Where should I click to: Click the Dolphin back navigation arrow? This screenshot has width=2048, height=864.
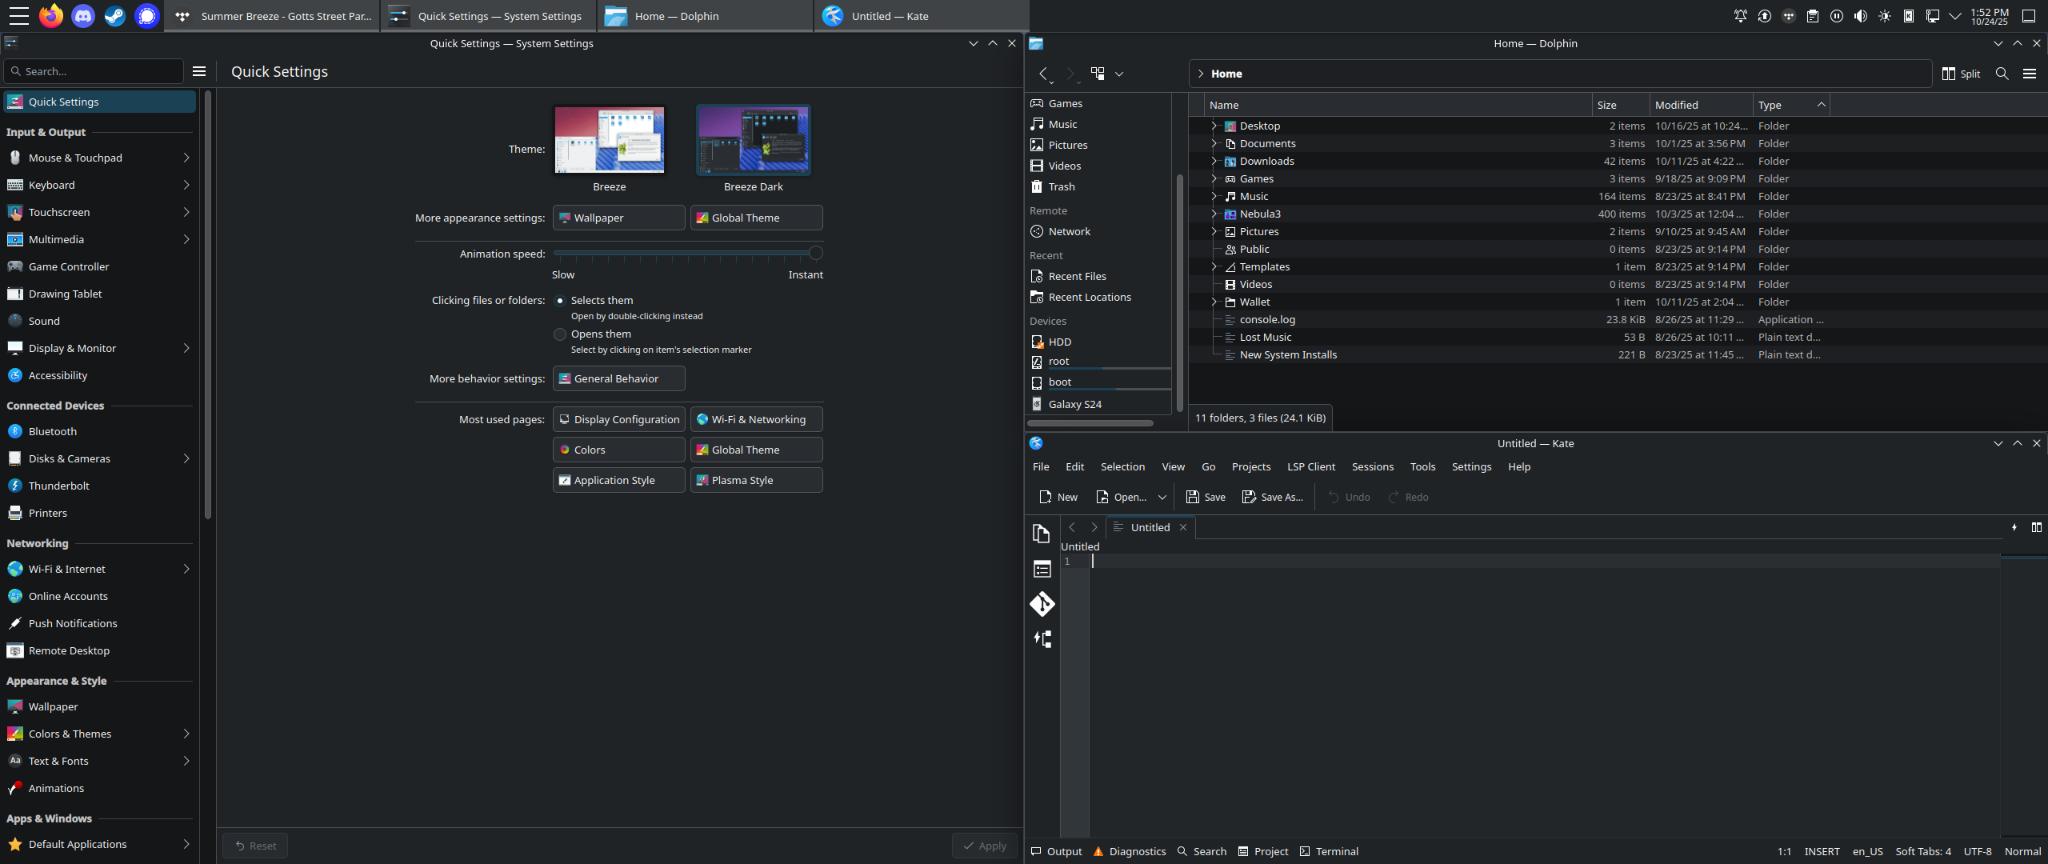[x=1044, y=74]
